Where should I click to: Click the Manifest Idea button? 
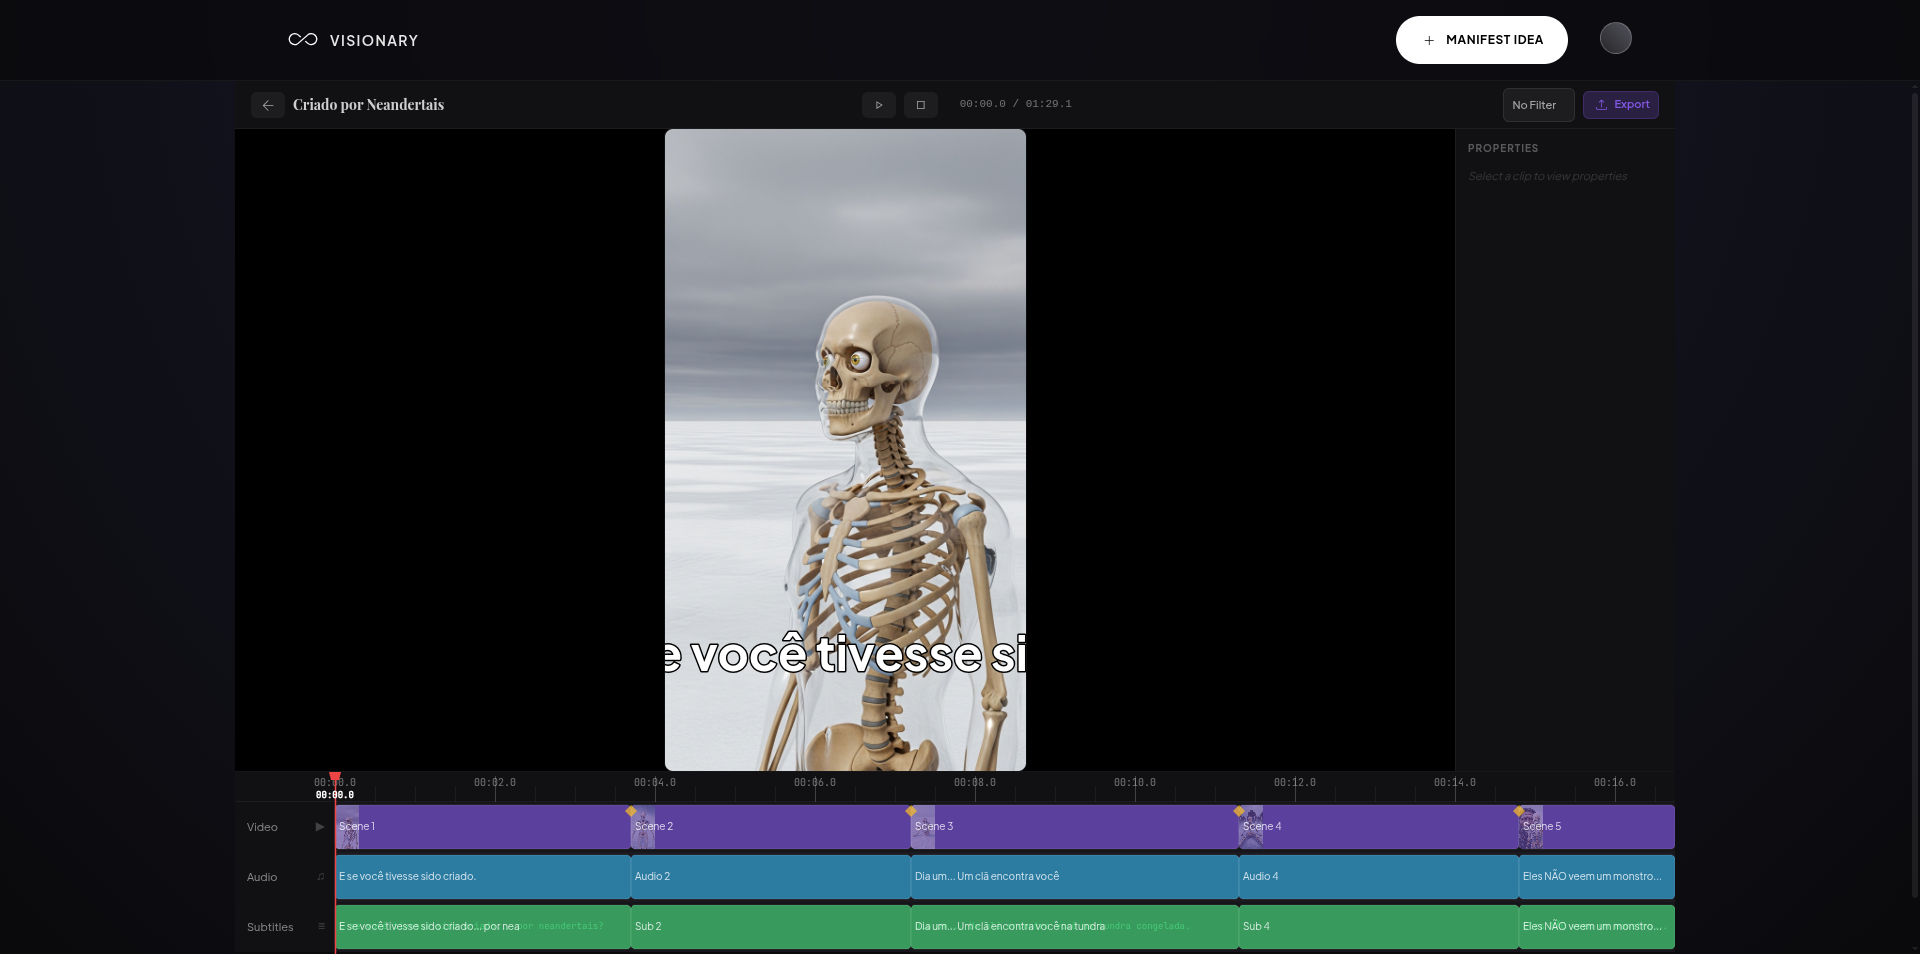pyautogui.click(x=1481, y=40)
